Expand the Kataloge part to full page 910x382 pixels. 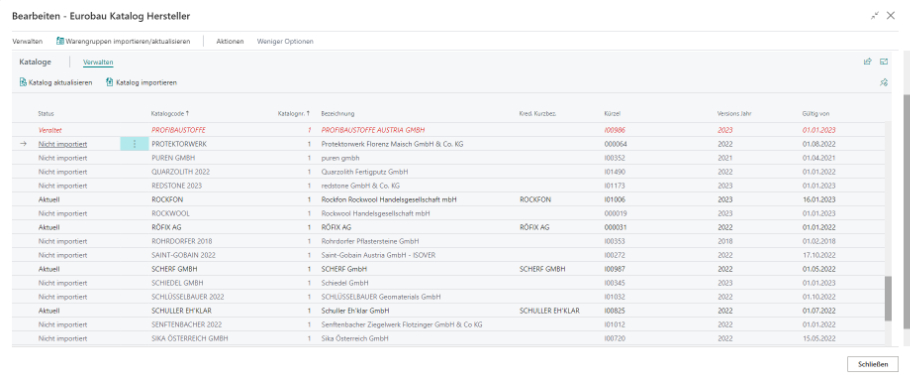(884, 62)
